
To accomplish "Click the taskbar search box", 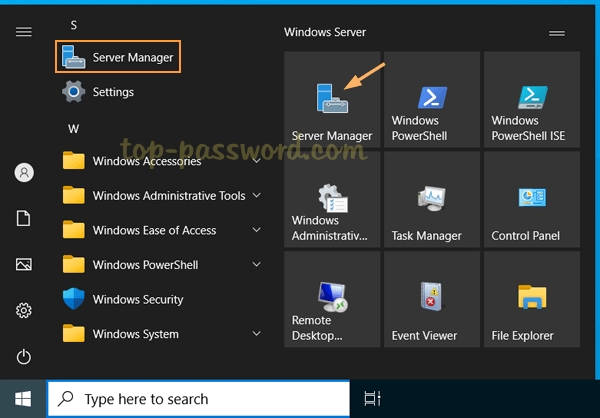I will tap(200, 399).
